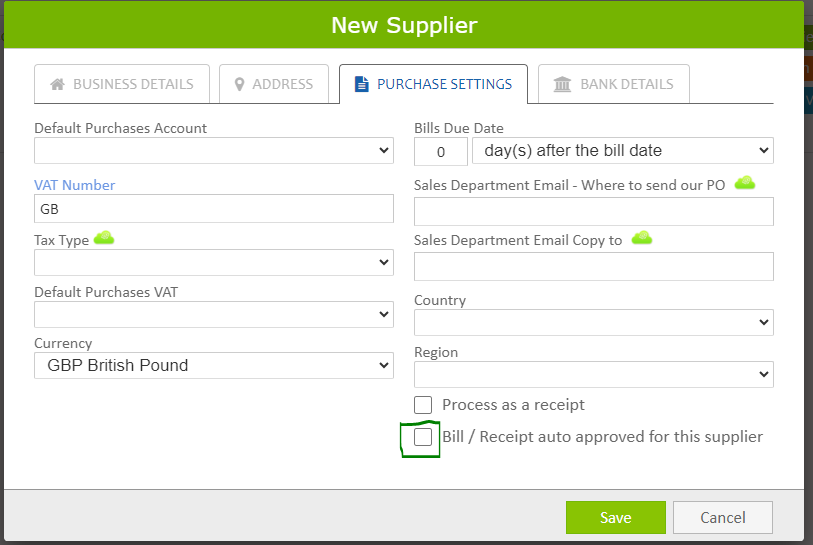Focus the VAT Number input field

point(213,208)
